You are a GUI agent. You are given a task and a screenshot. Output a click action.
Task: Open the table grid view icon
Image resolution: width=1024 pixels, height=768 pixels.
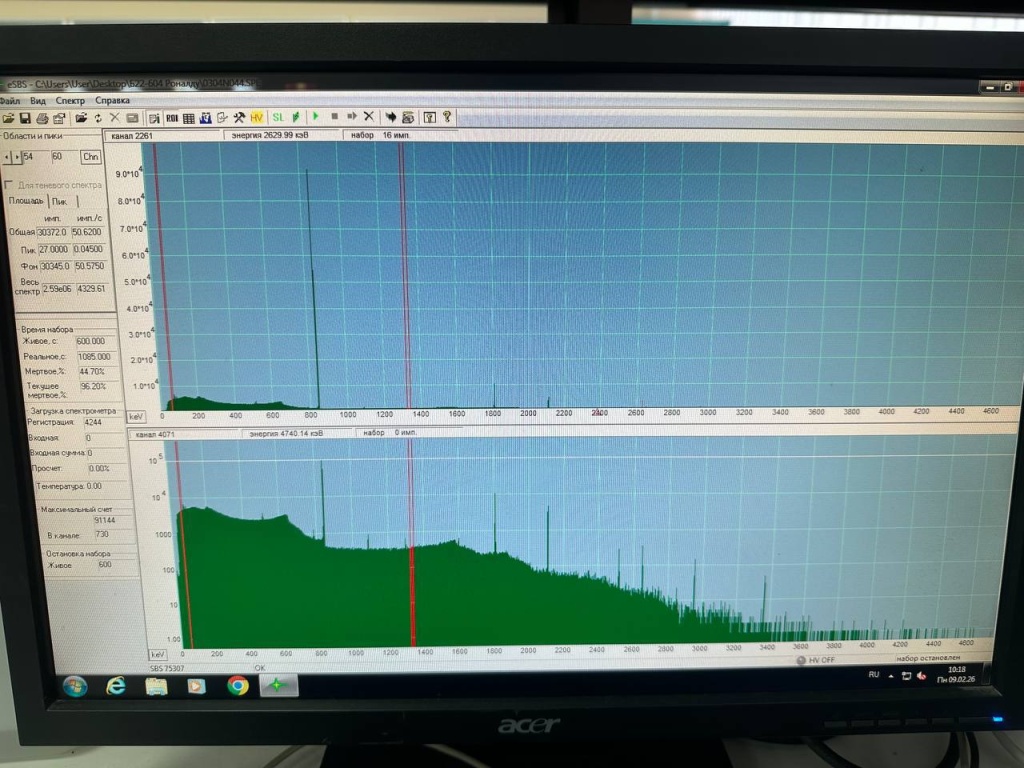click(189, 118)
